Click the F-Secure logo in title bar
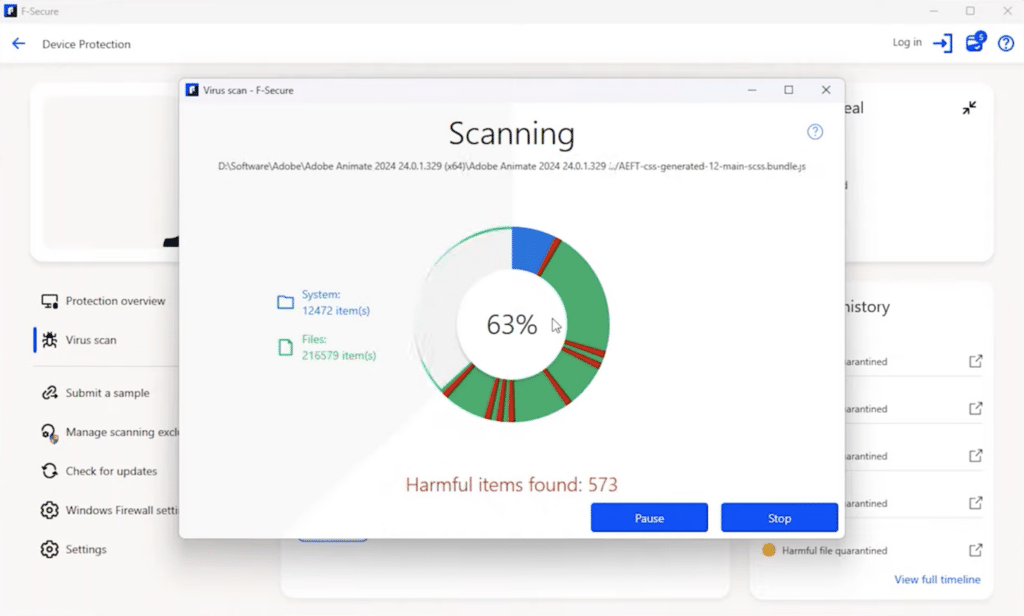This screenshot has height=616, width=1024. click(11, 10)
